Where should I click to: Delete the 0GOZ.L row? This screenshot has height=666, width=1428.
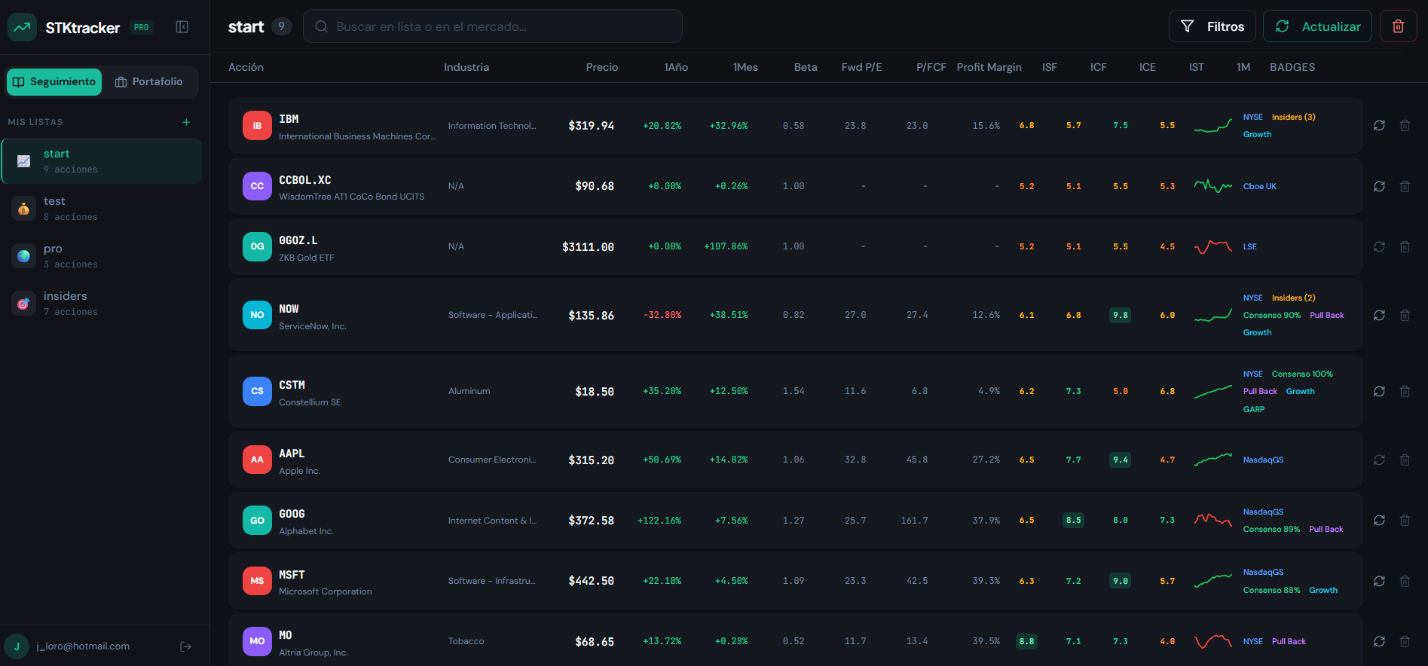tap(1404, 246)
